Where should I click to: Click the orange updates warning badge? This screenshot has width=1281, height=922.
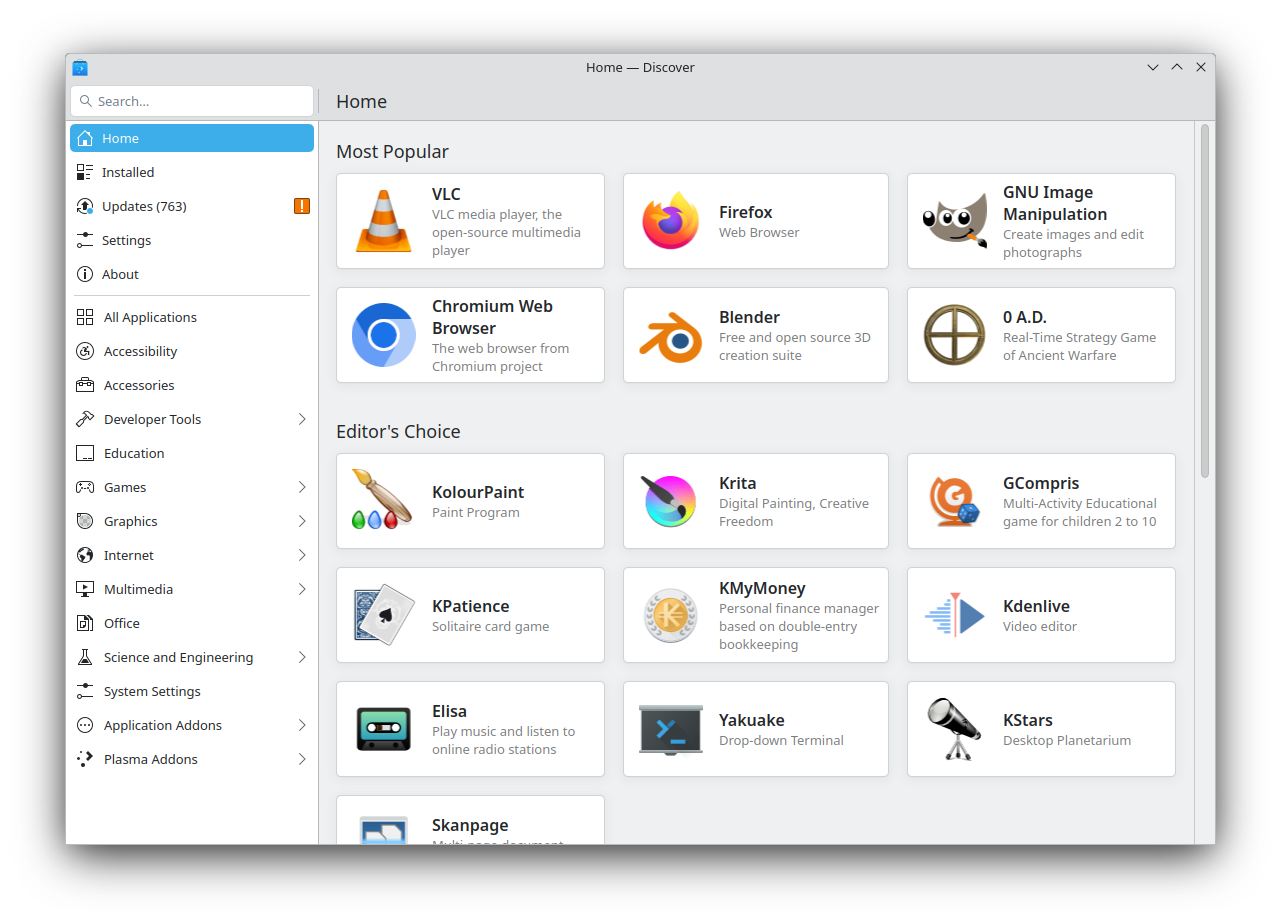pos(302,206)
